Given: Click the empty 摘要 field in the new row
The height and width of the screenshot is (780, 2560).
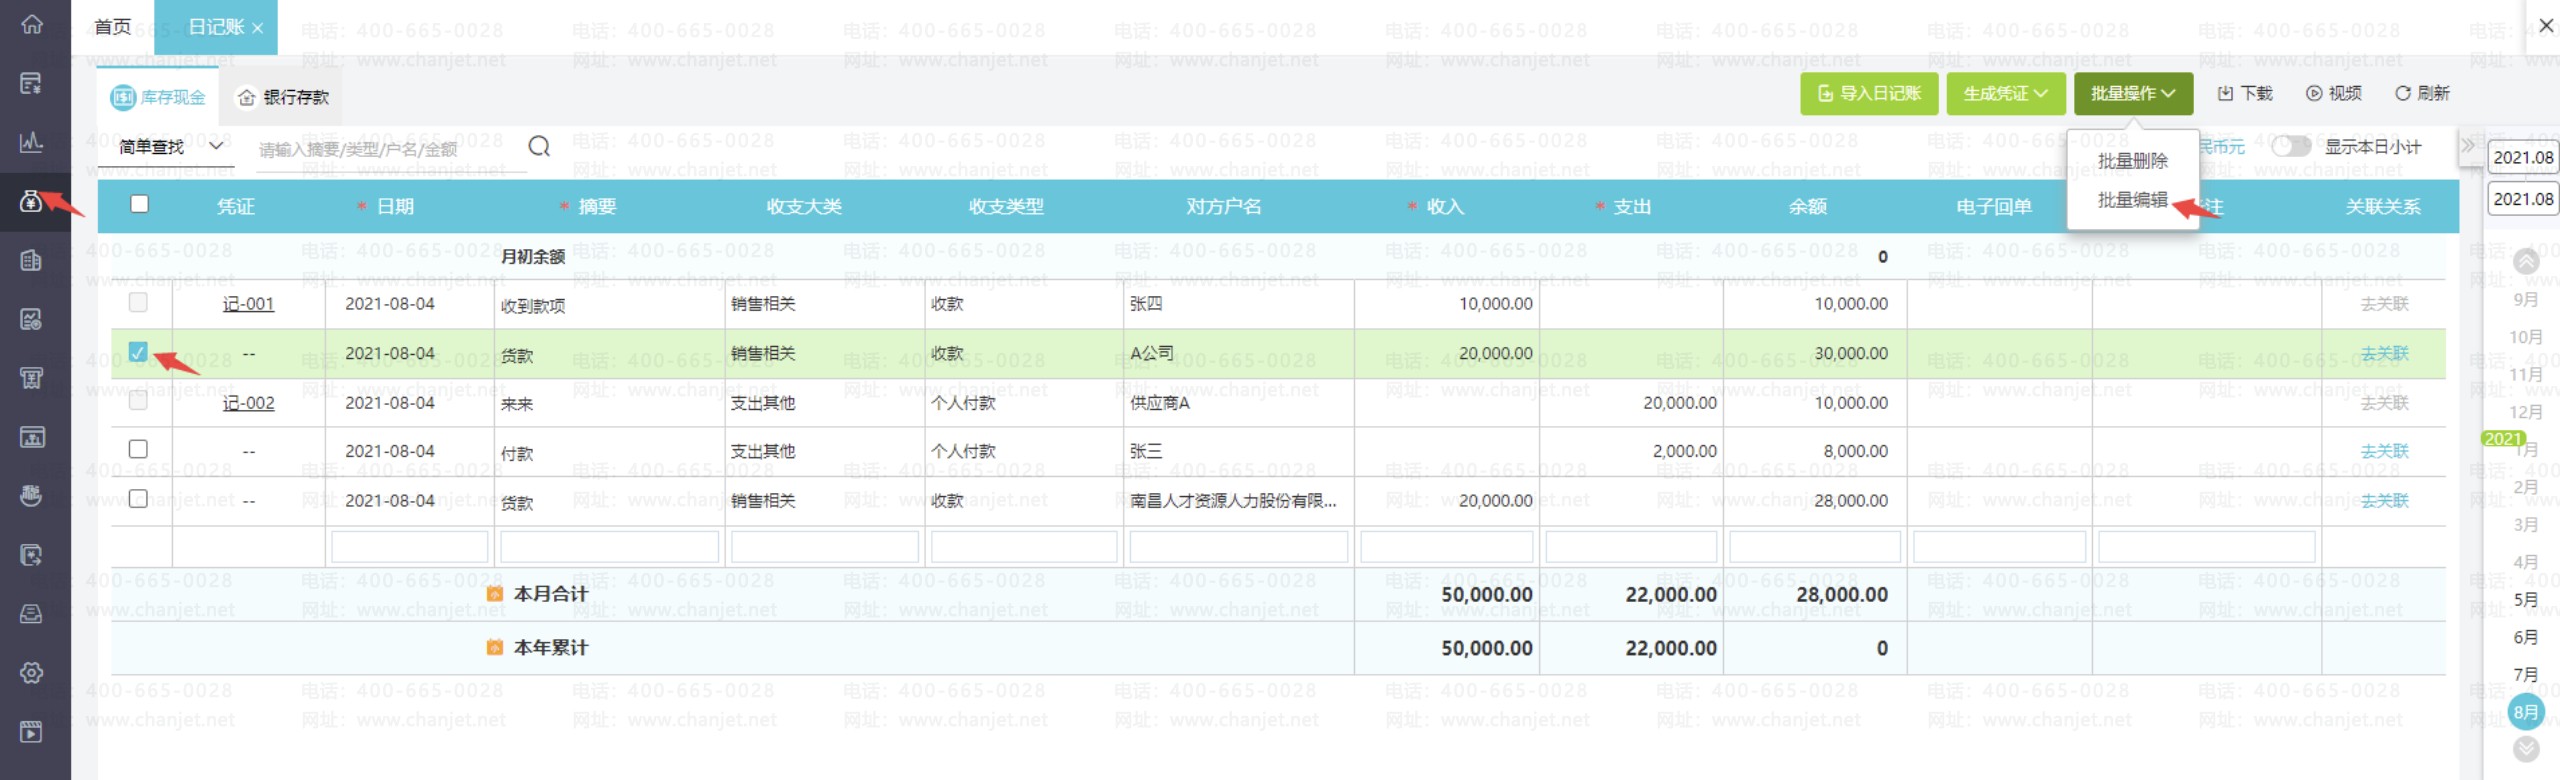Looking at the screenshot, I should (x=609, y=547).
